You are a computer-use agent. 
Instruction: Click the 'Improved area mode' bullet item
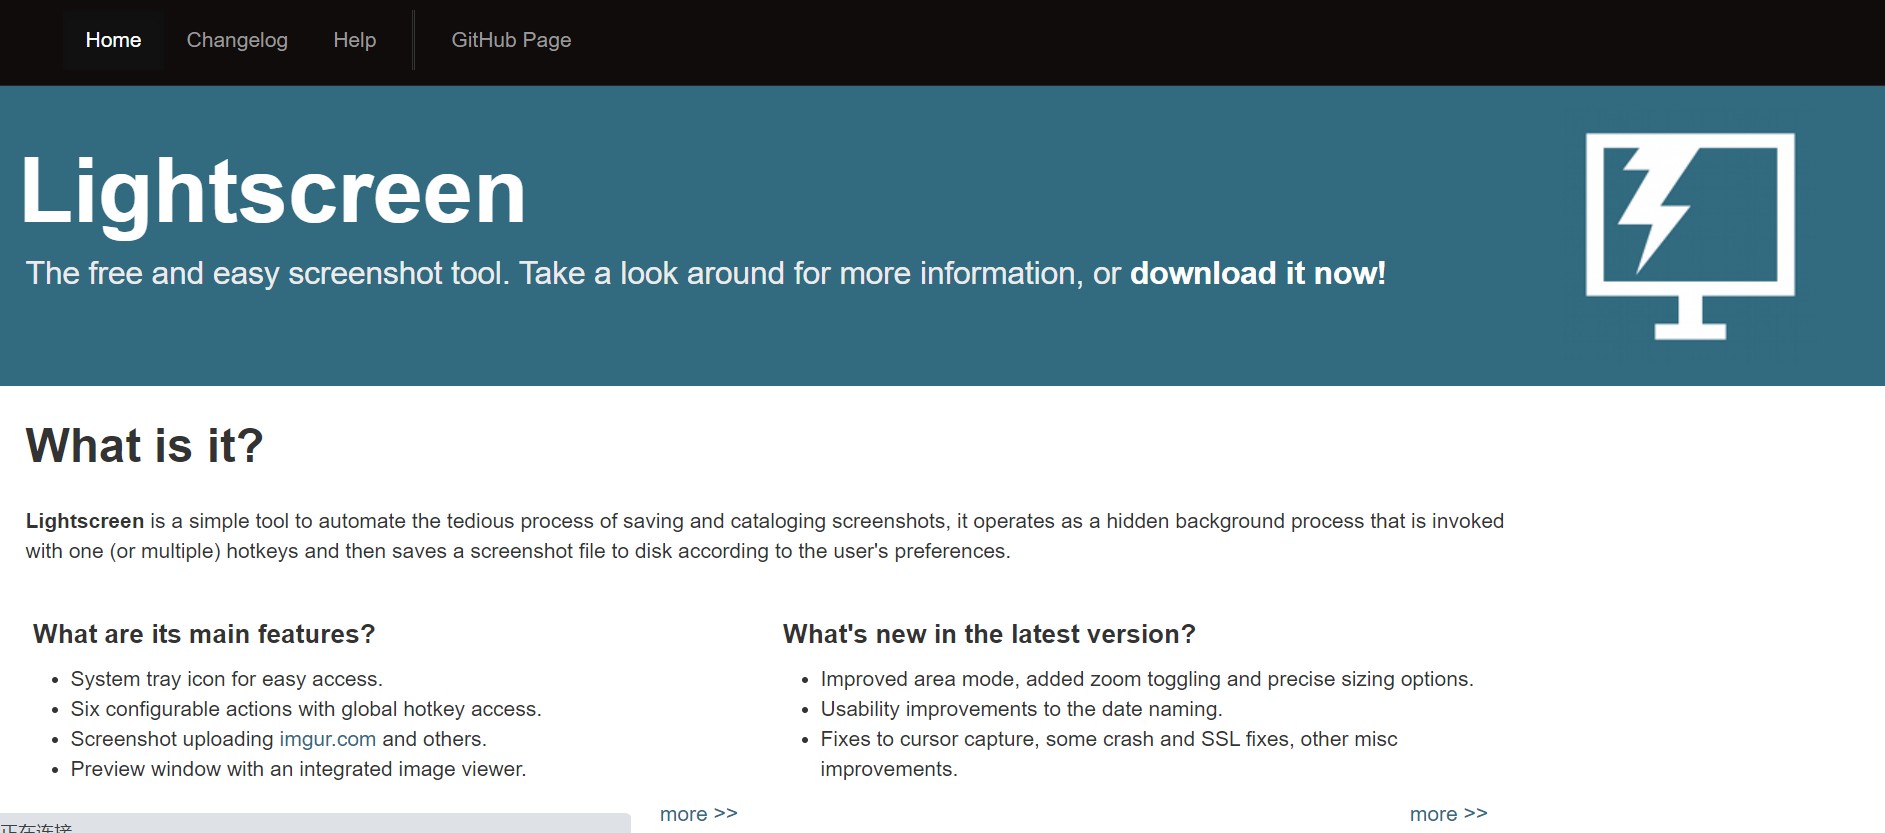pos(1146,679)
